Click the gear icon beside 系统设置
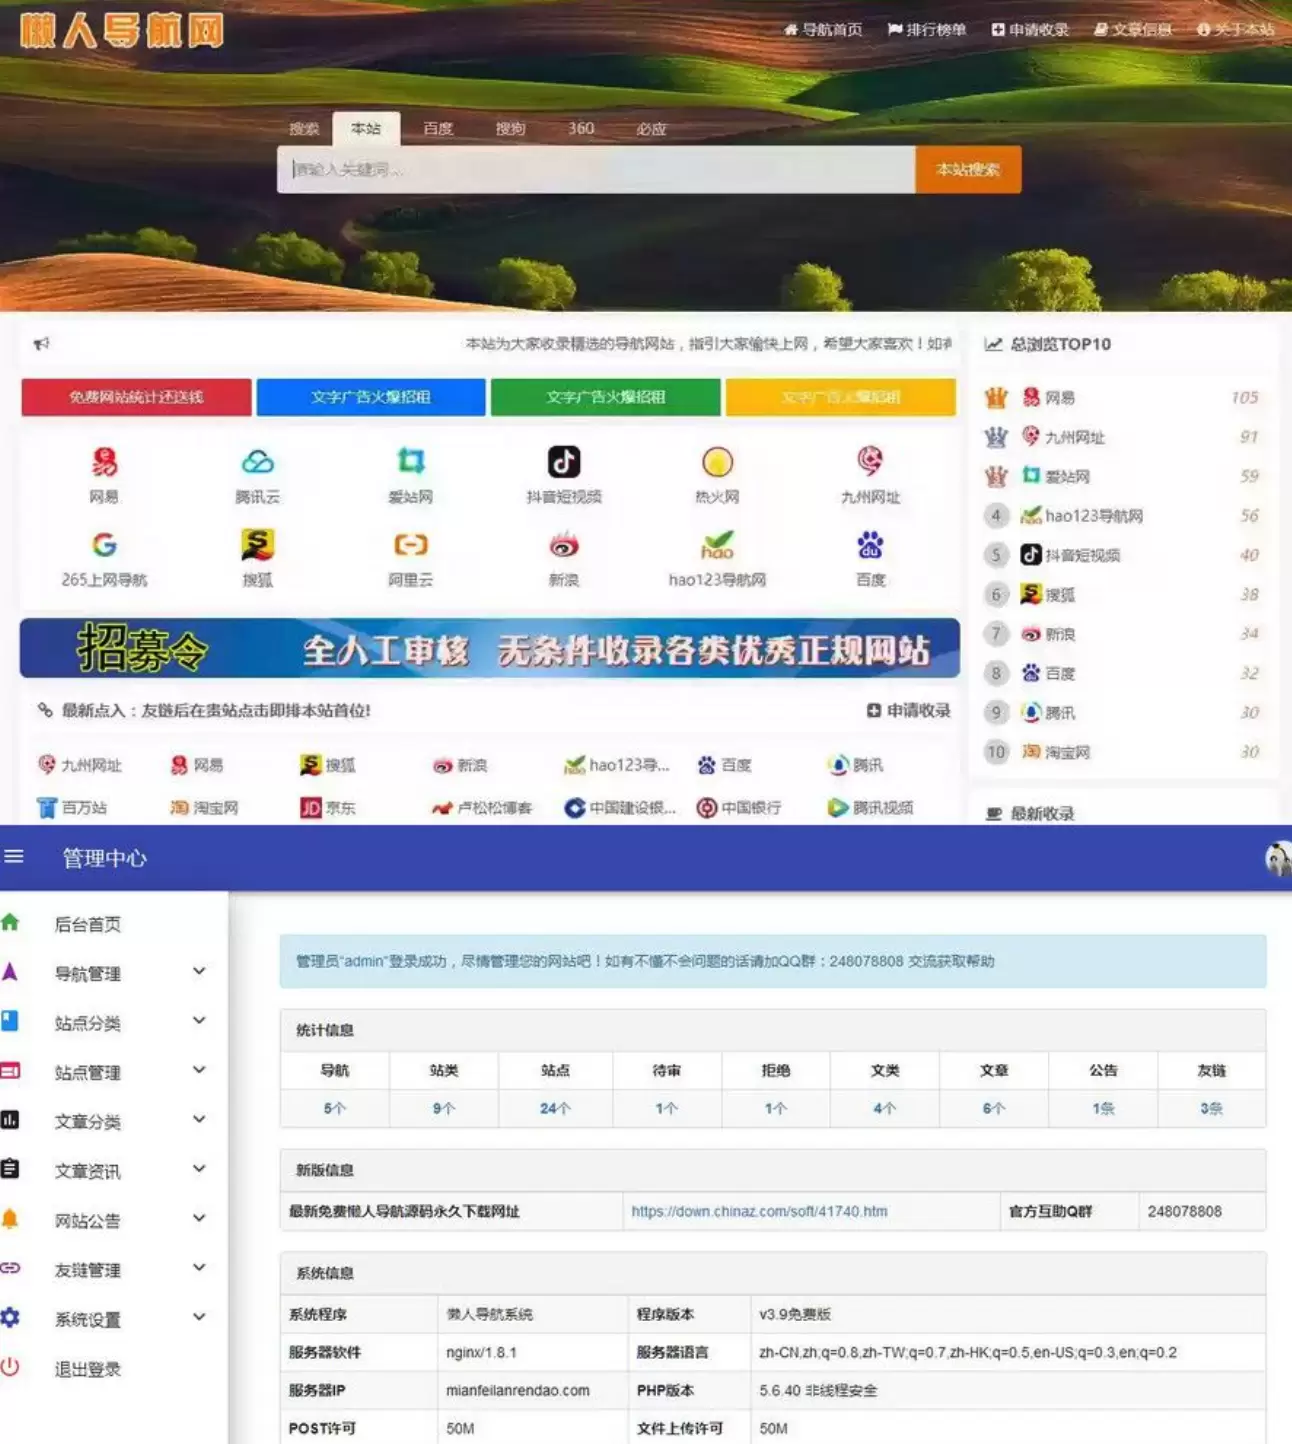This screenshot has height=1444, width=1292. tap(10, 1317)
